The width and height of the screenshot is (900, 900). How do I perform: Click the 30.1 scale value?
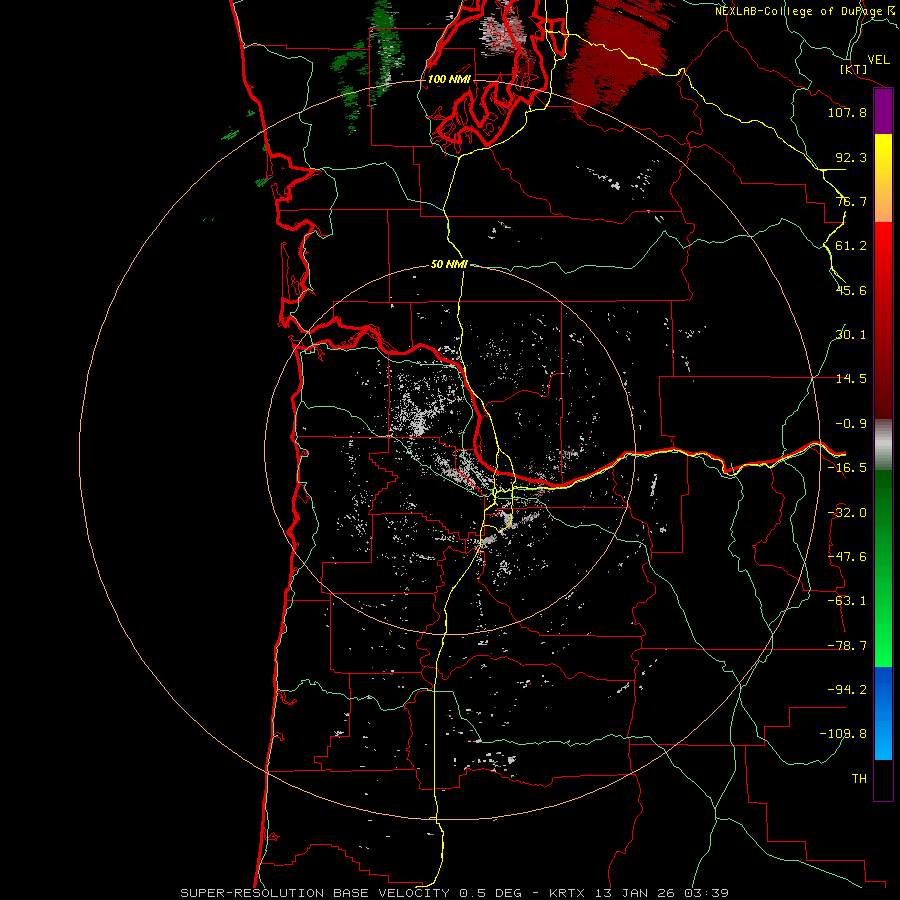click(x=851, y=335)
